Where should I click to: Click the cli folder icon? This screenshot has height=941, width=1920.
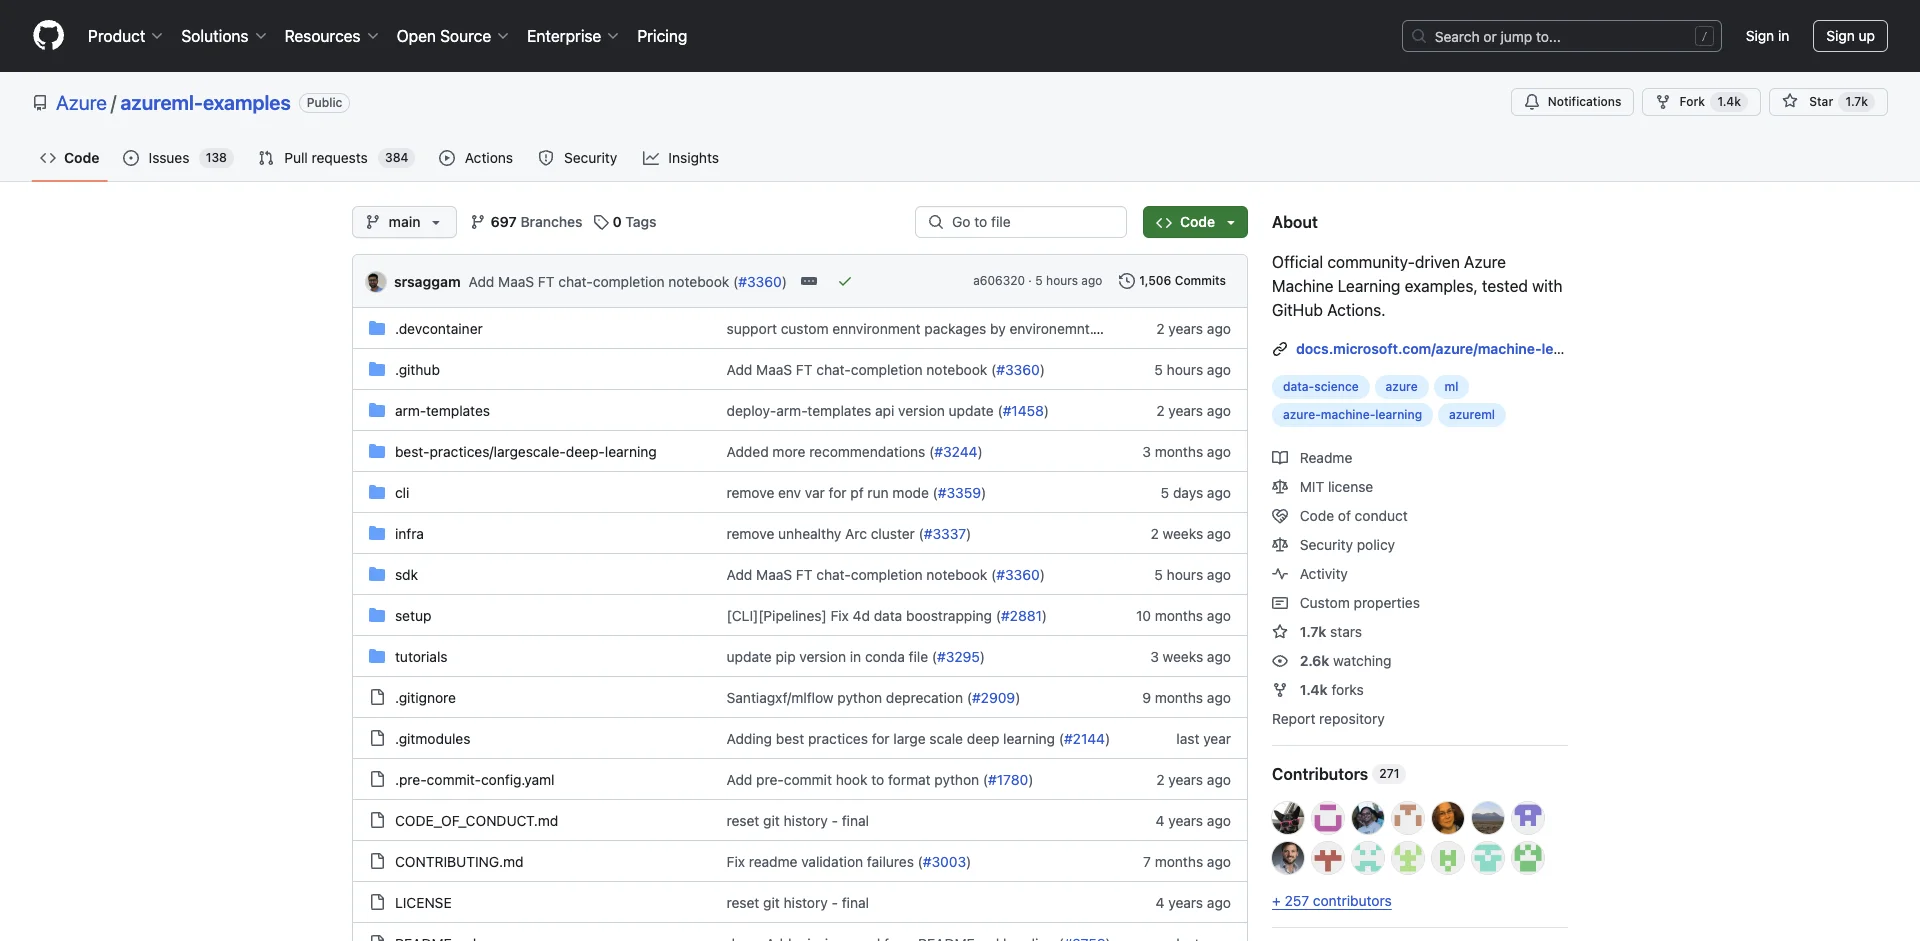point(377,493)
